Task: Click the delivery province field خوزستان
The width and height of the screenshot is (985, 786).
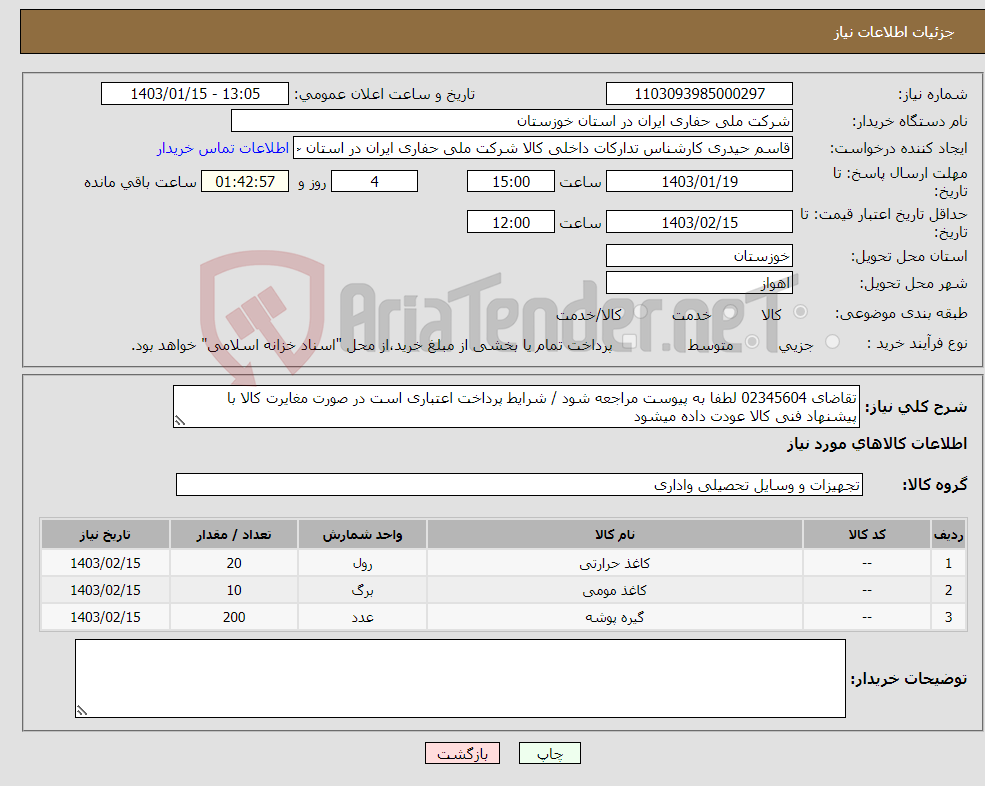Action: tap(699, 256)
